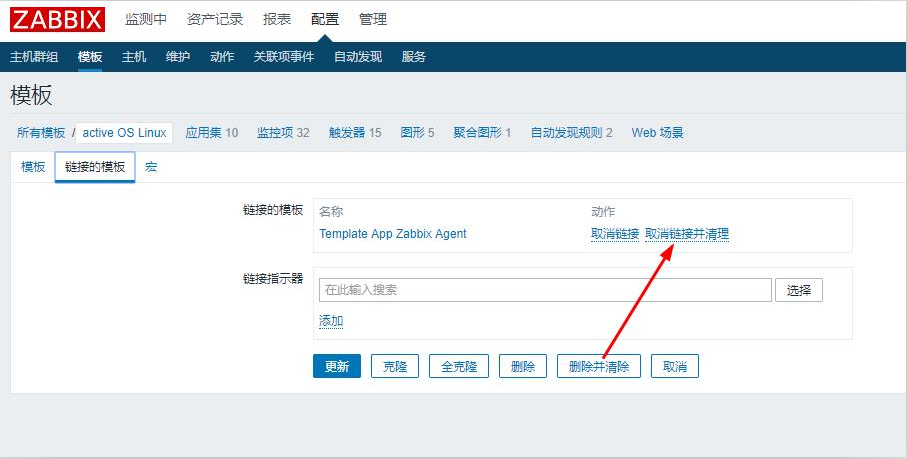The height and width of the screenshot is (459, 907).
Task: Click the 添加 link
Action: point(331,321)
